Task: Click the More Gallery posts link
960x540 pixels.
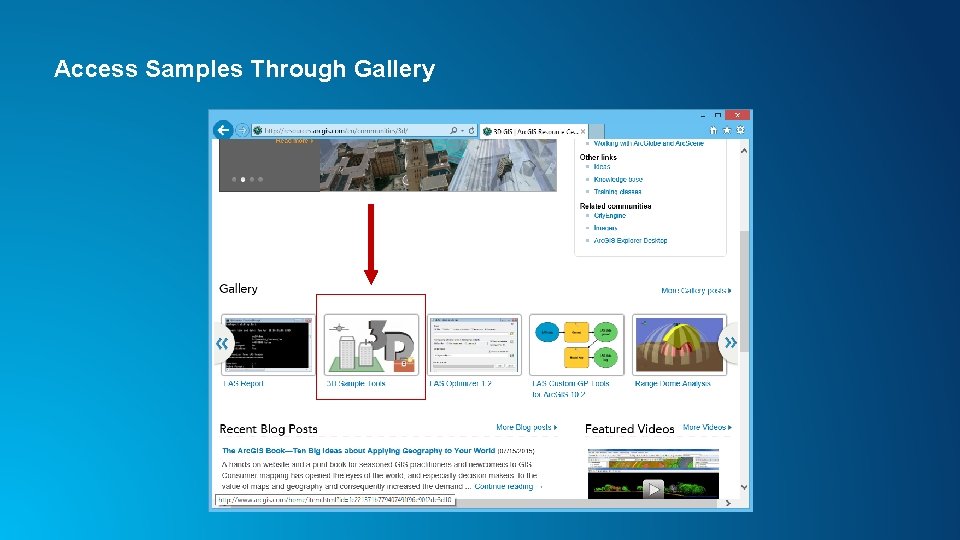Action: click(x=696, y=290)
